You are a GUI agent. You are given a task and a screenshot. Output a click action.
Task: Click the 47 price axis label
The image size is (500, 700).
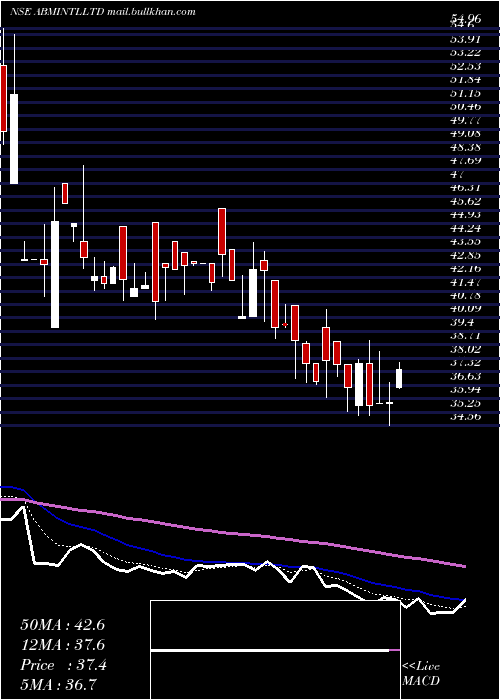(458, 174)
